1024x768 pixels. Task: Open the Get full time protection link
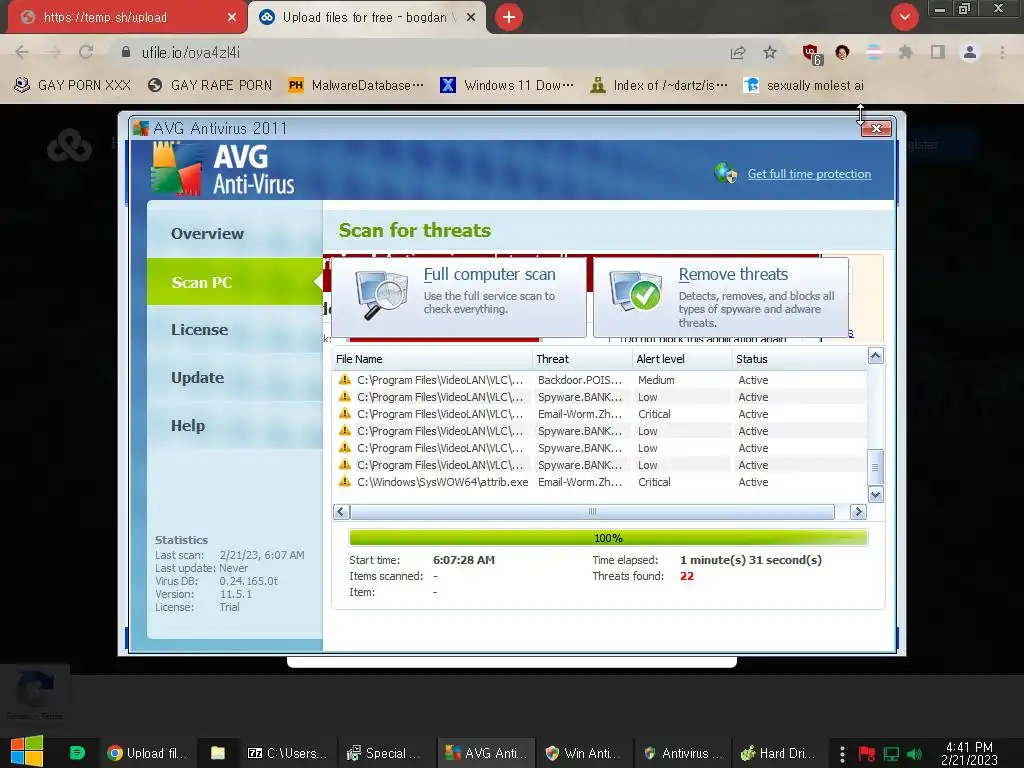pos(809,174)
